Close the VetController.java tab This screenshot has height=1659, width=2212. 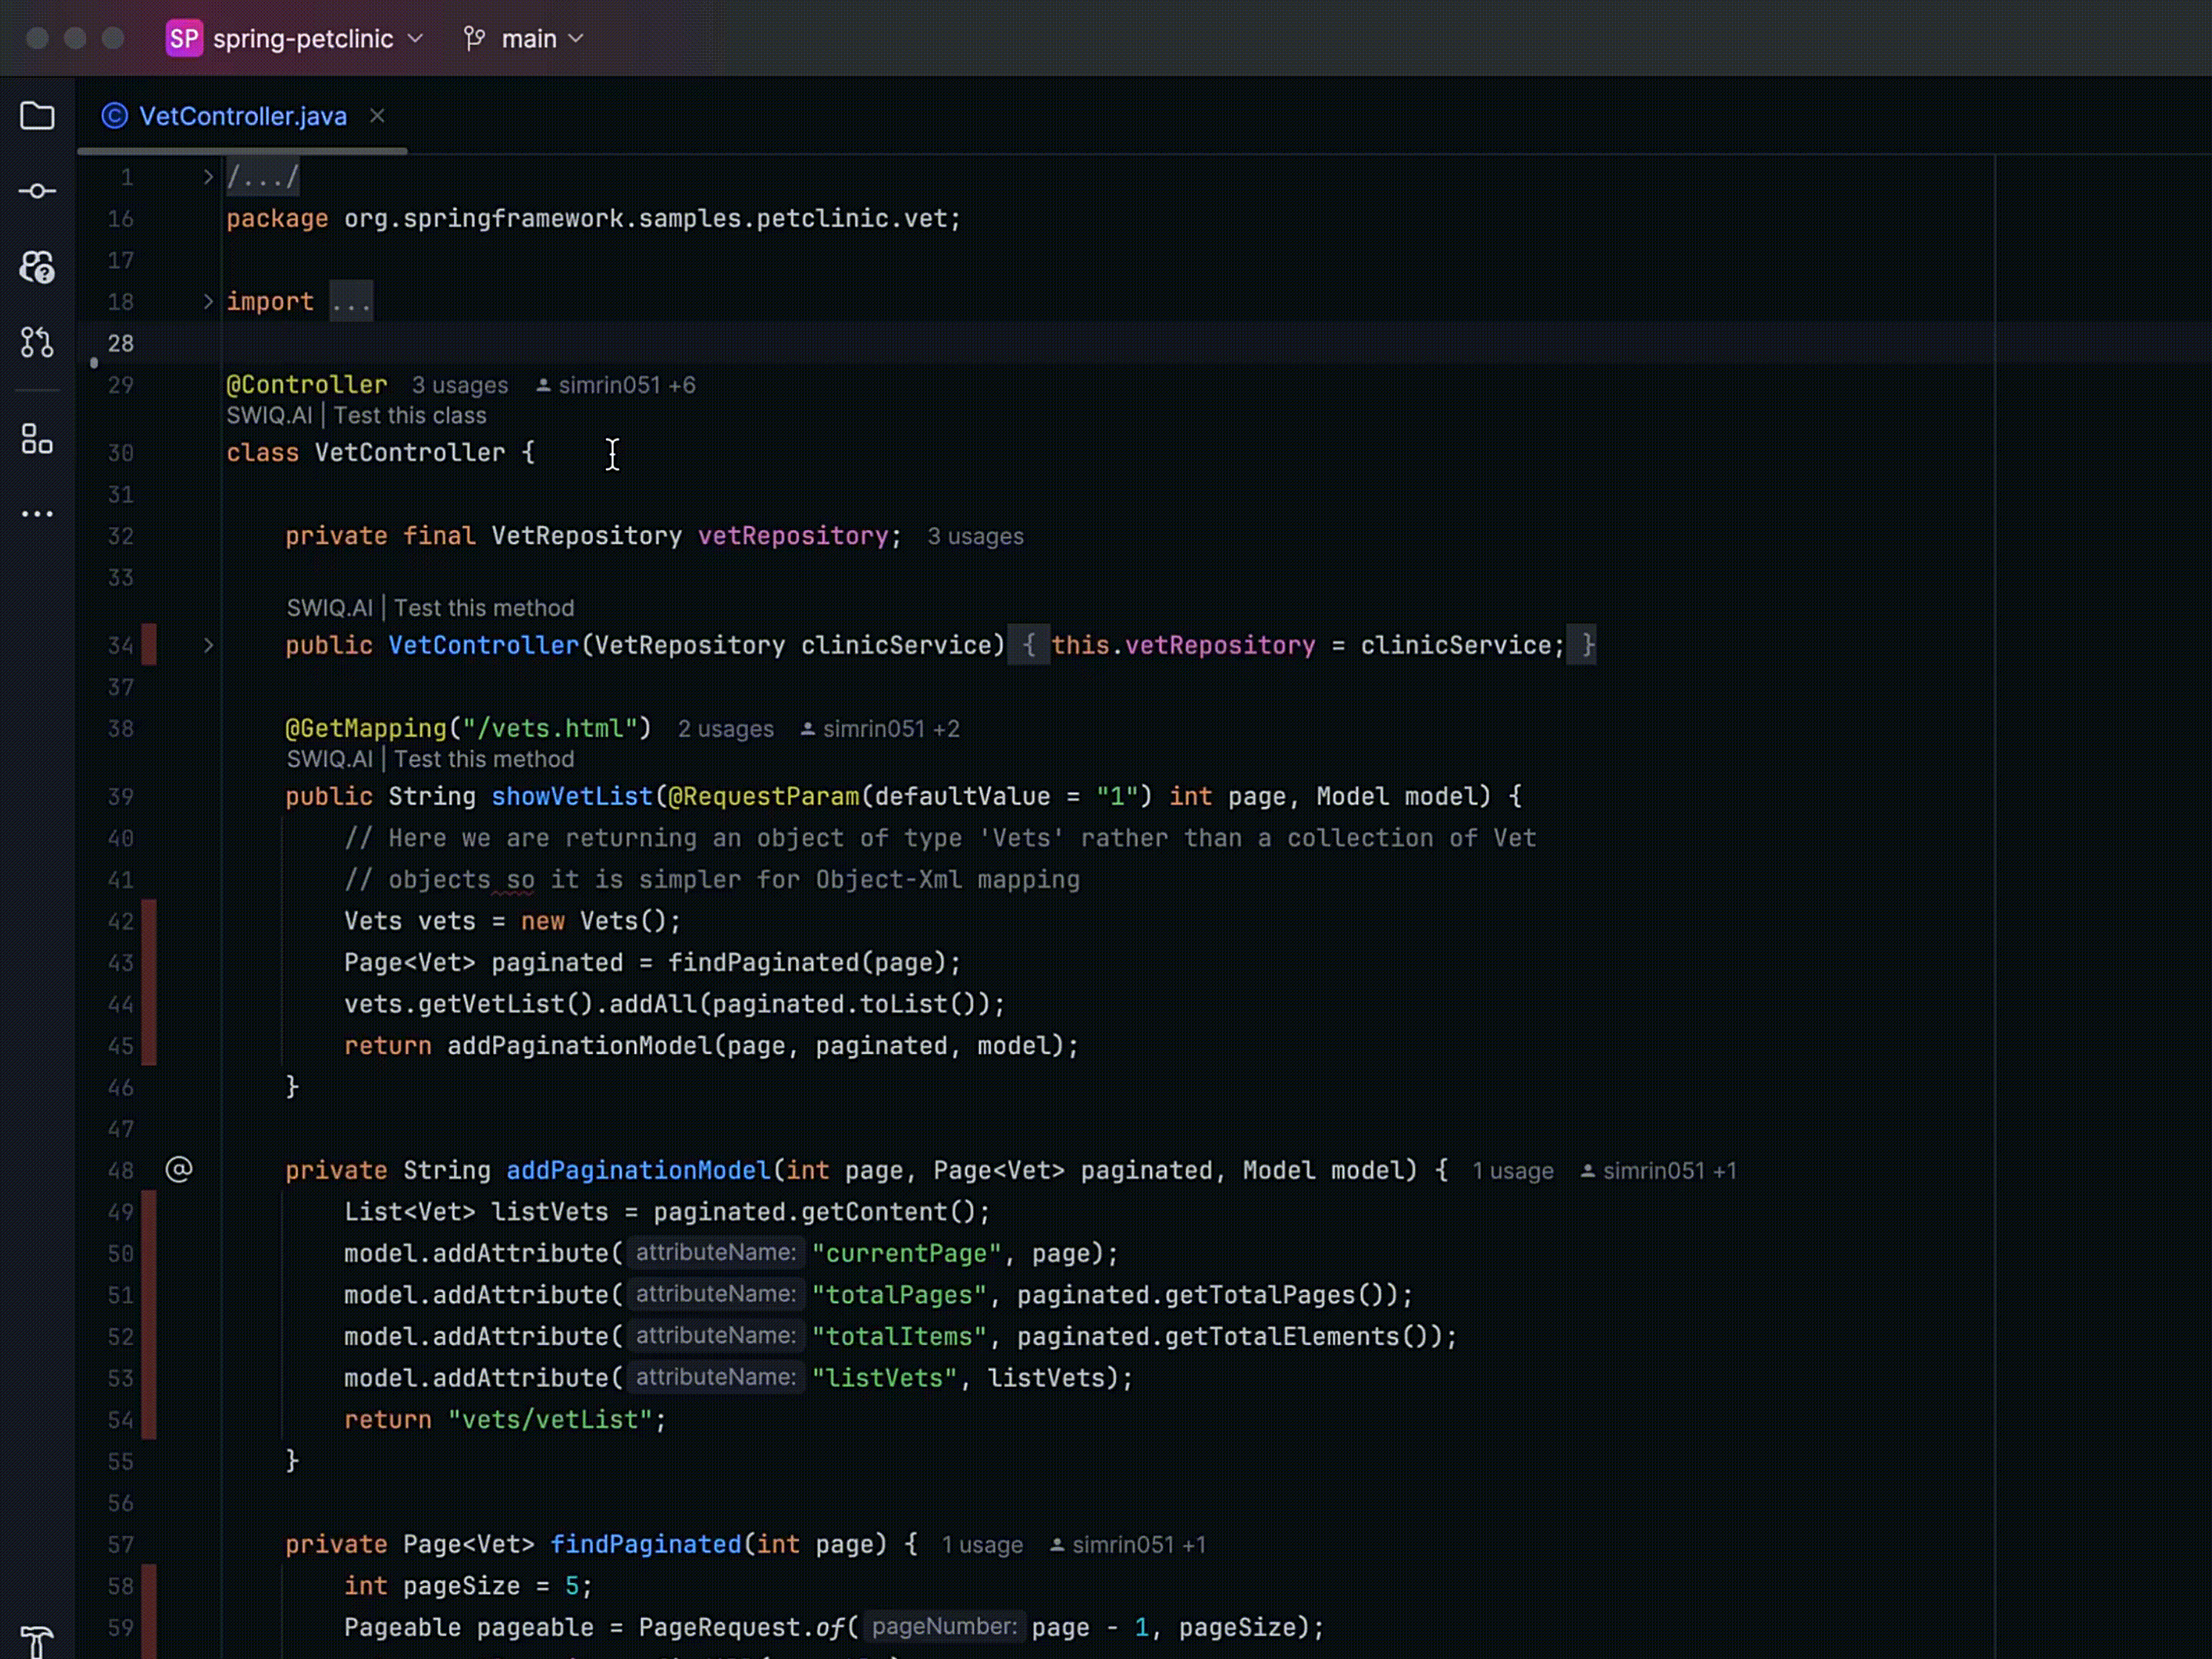pyautogui.click(x=377, y=116)
